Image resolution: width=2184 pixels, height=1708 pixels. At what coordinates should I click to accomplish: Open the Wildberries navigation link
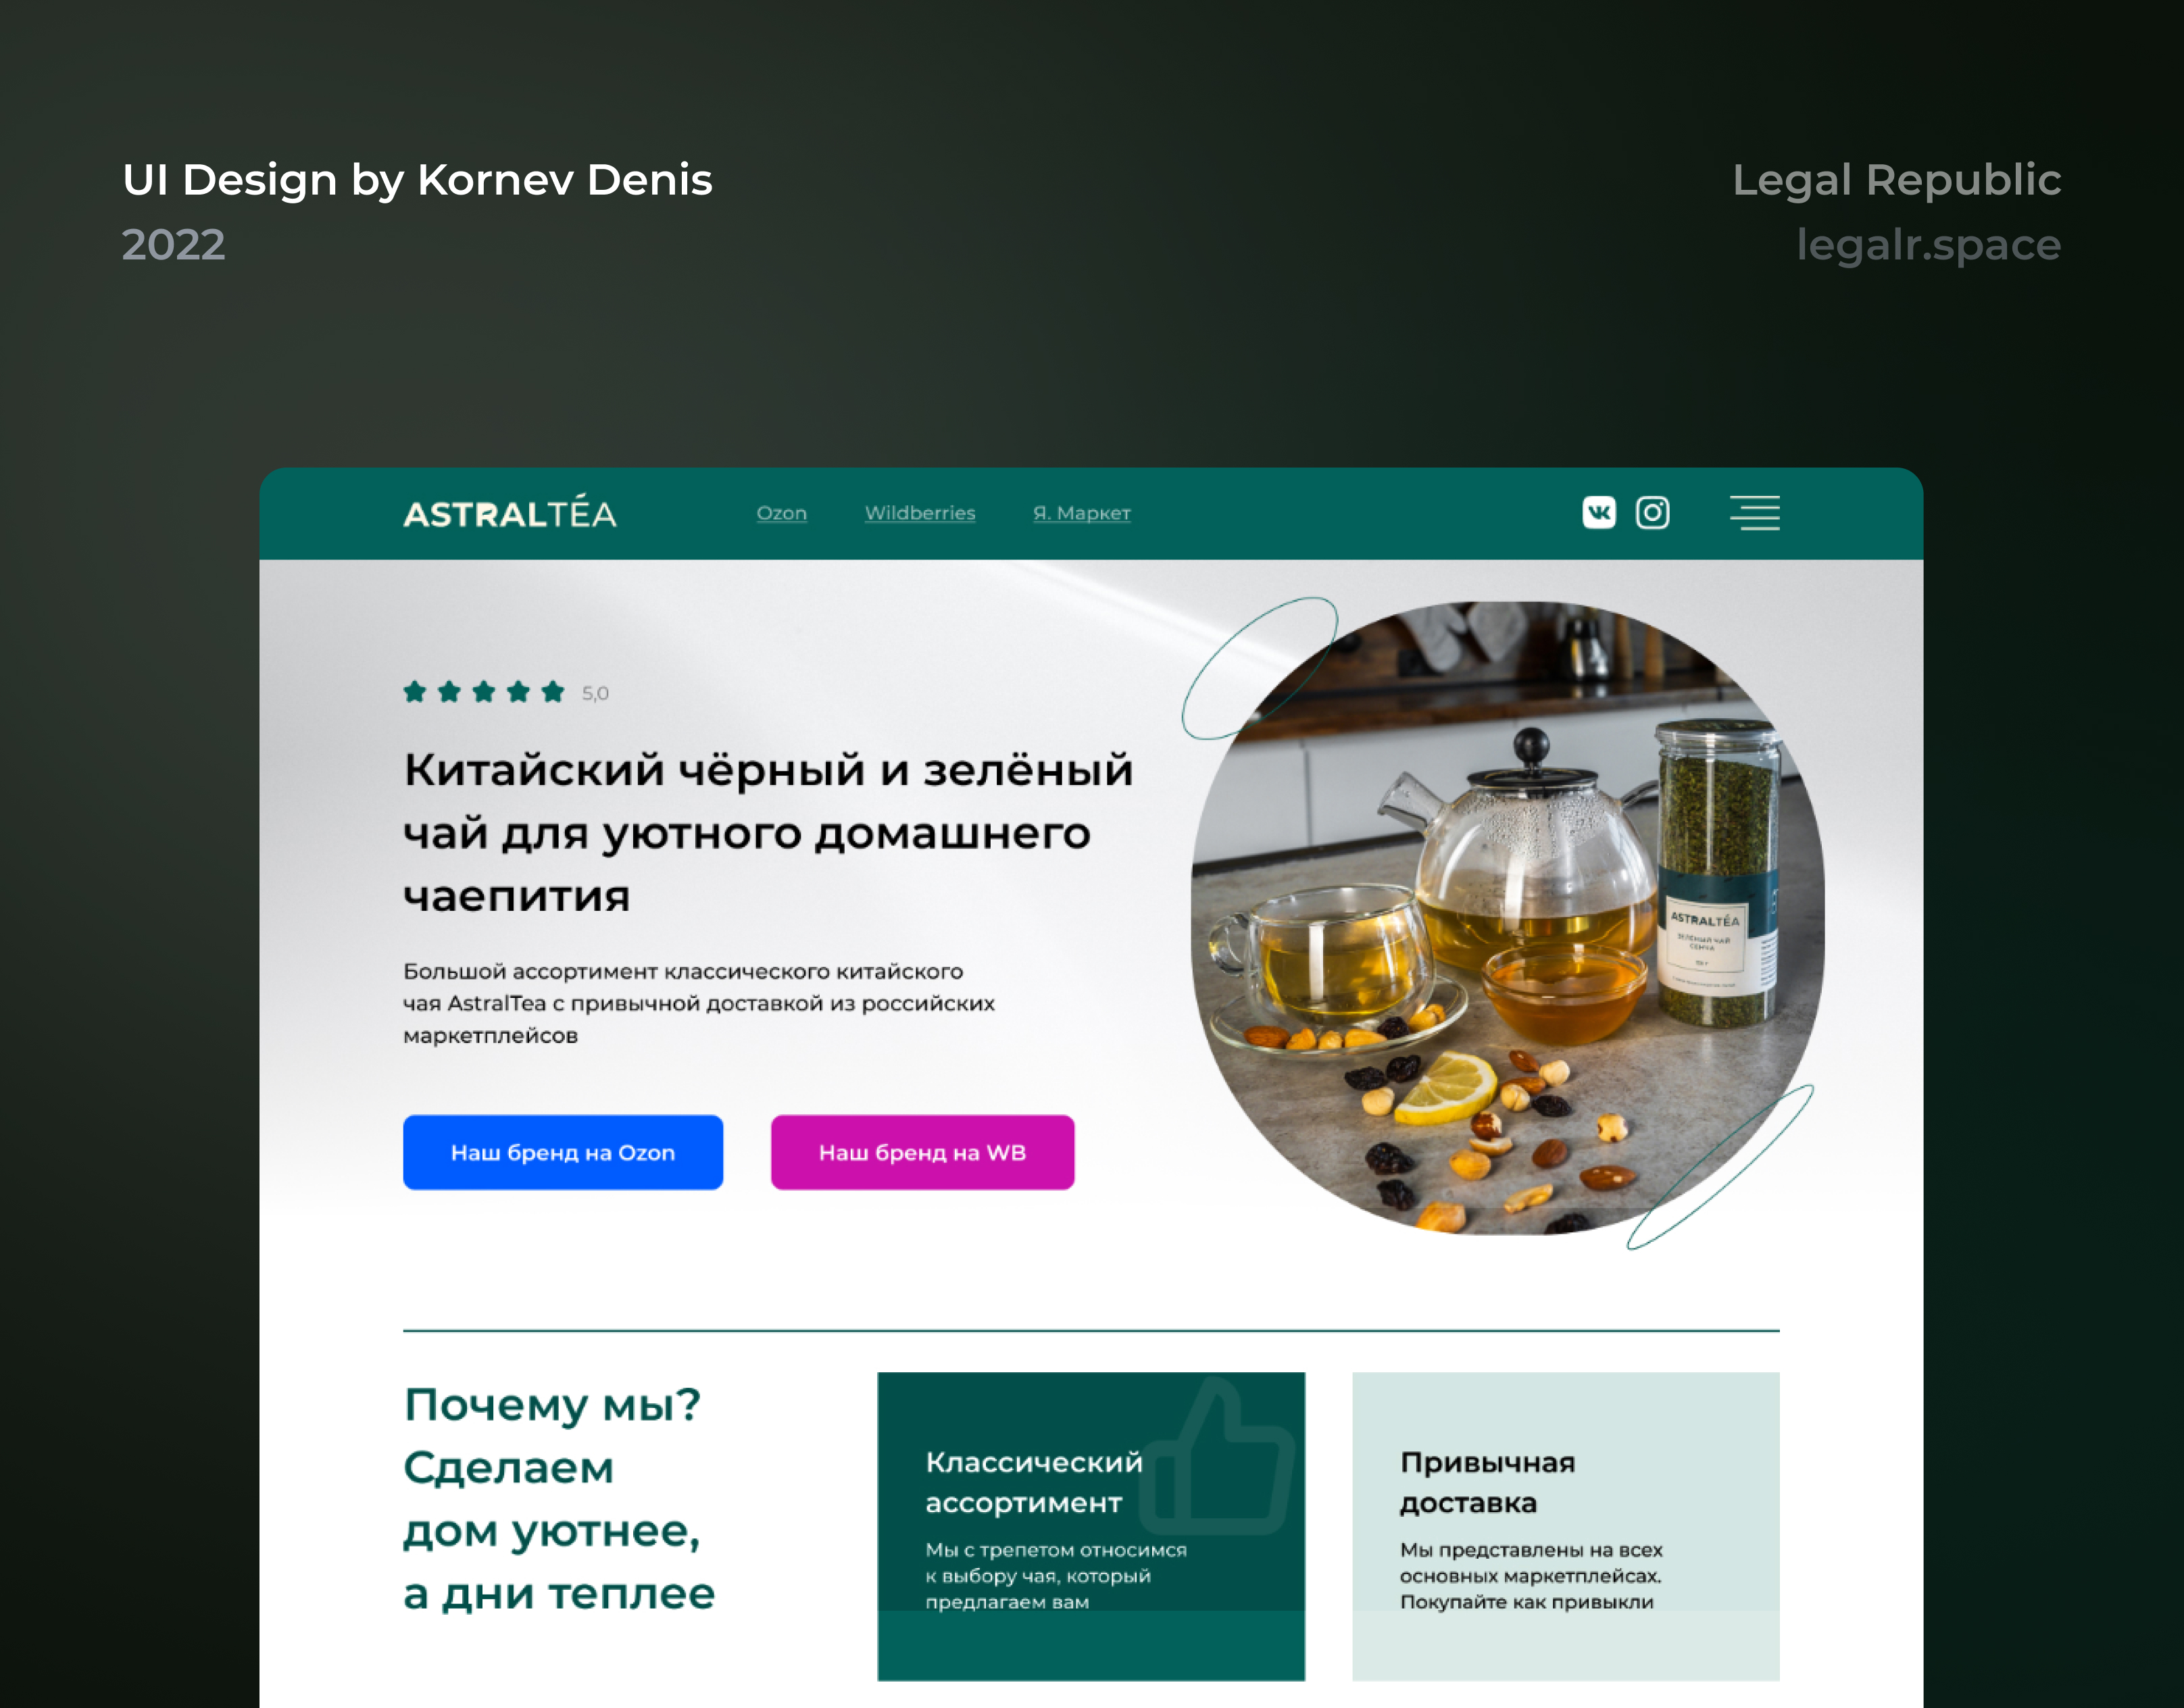pyautogui.click(x=920, y=513)
